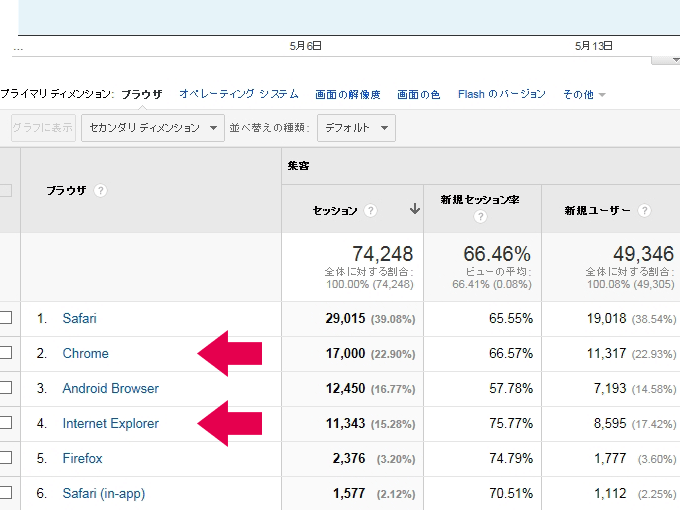680x510 pixels.
Task: Tick the checkbox for Android Browser row
Action: coord(5,388)
